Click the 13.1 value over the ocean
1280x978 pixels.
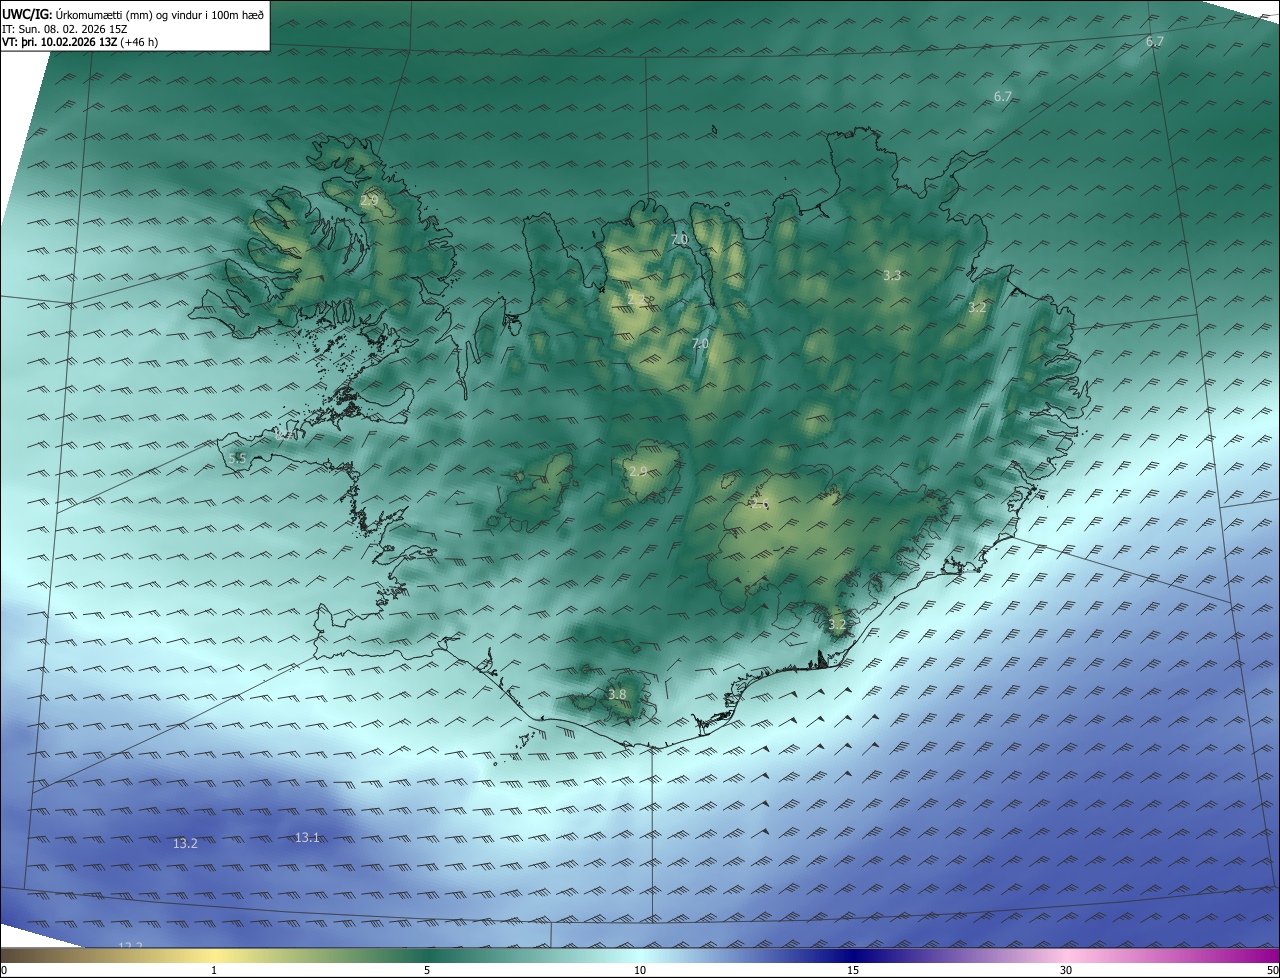pos(307,837)
